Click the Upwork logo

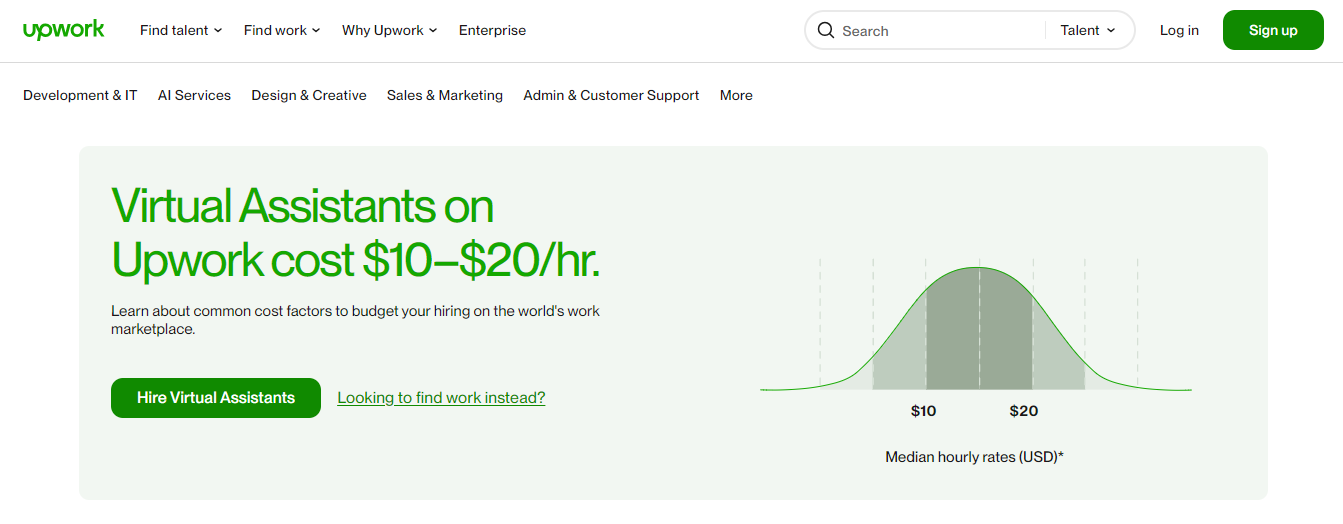click(x=64, y=30)
